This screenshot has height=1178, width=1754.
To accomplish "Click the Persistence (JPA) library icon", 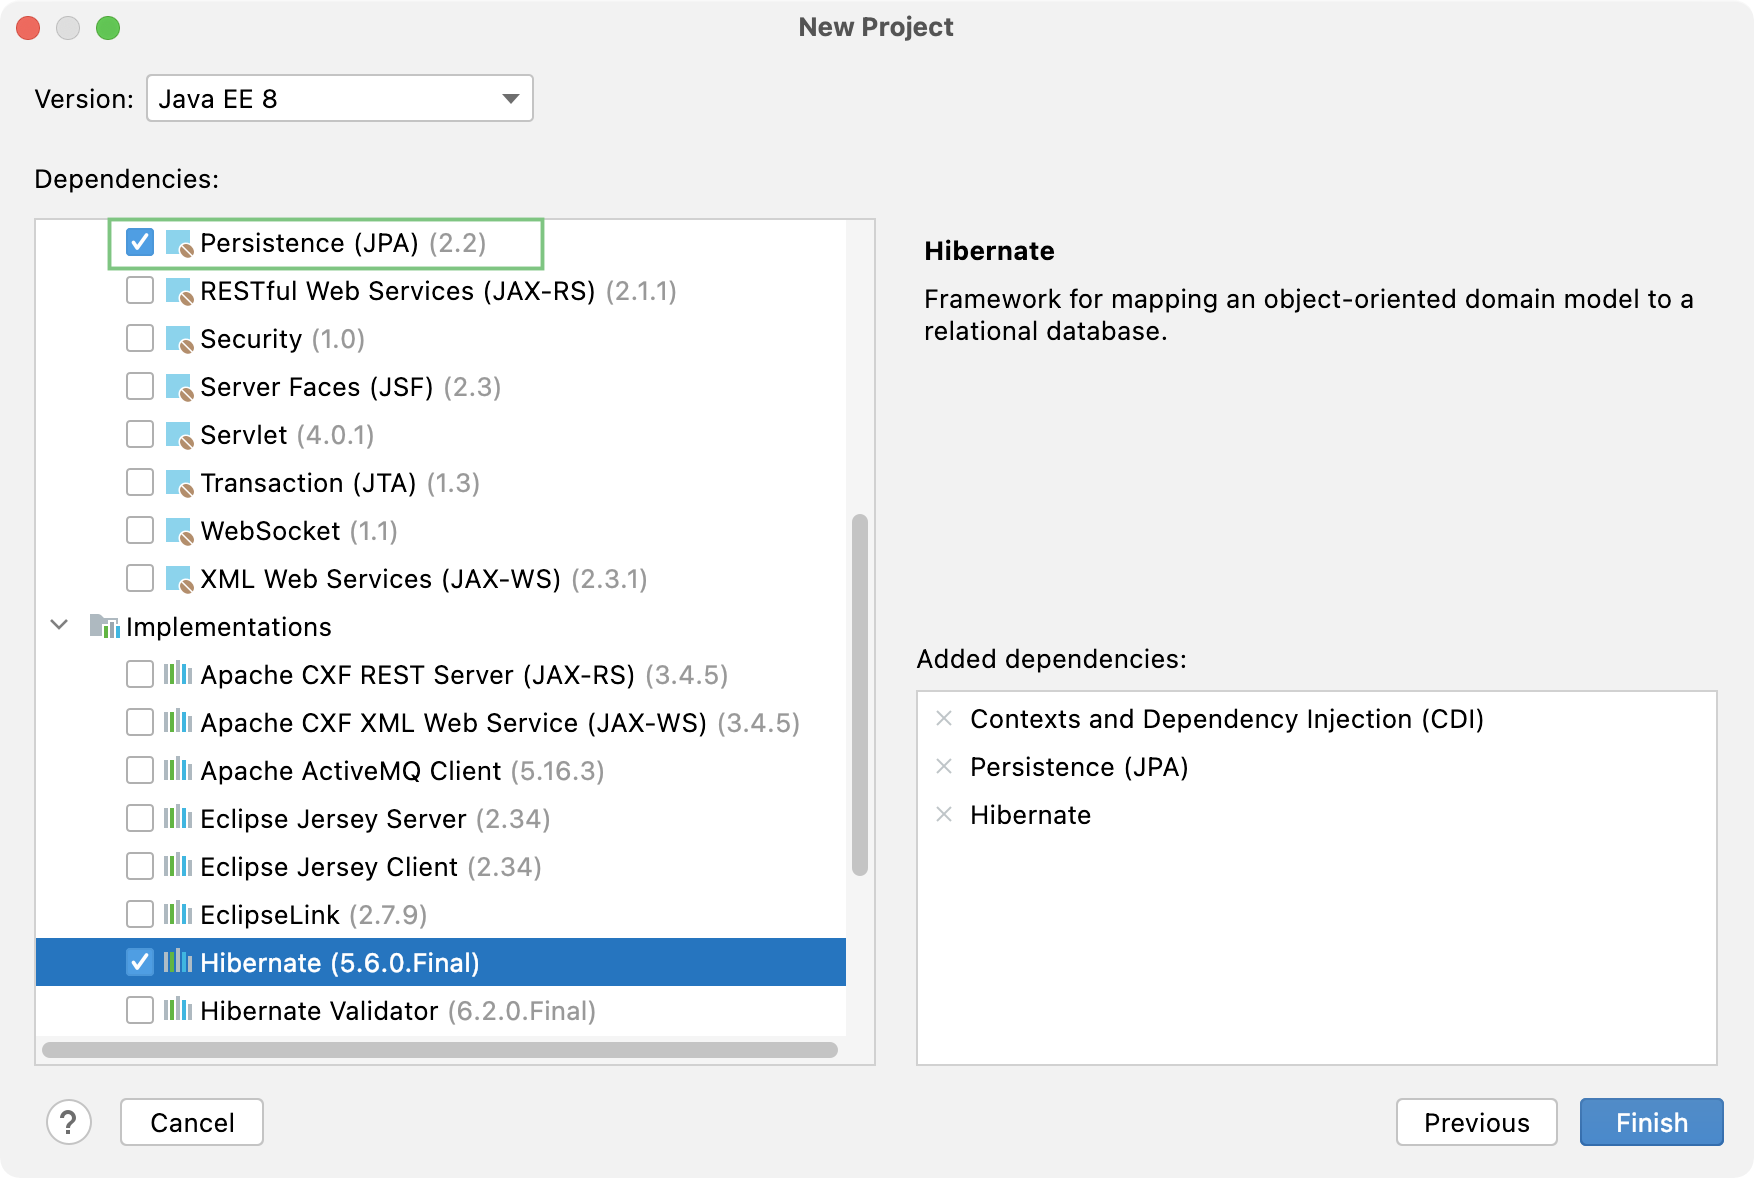I will (x=179, y=243).
